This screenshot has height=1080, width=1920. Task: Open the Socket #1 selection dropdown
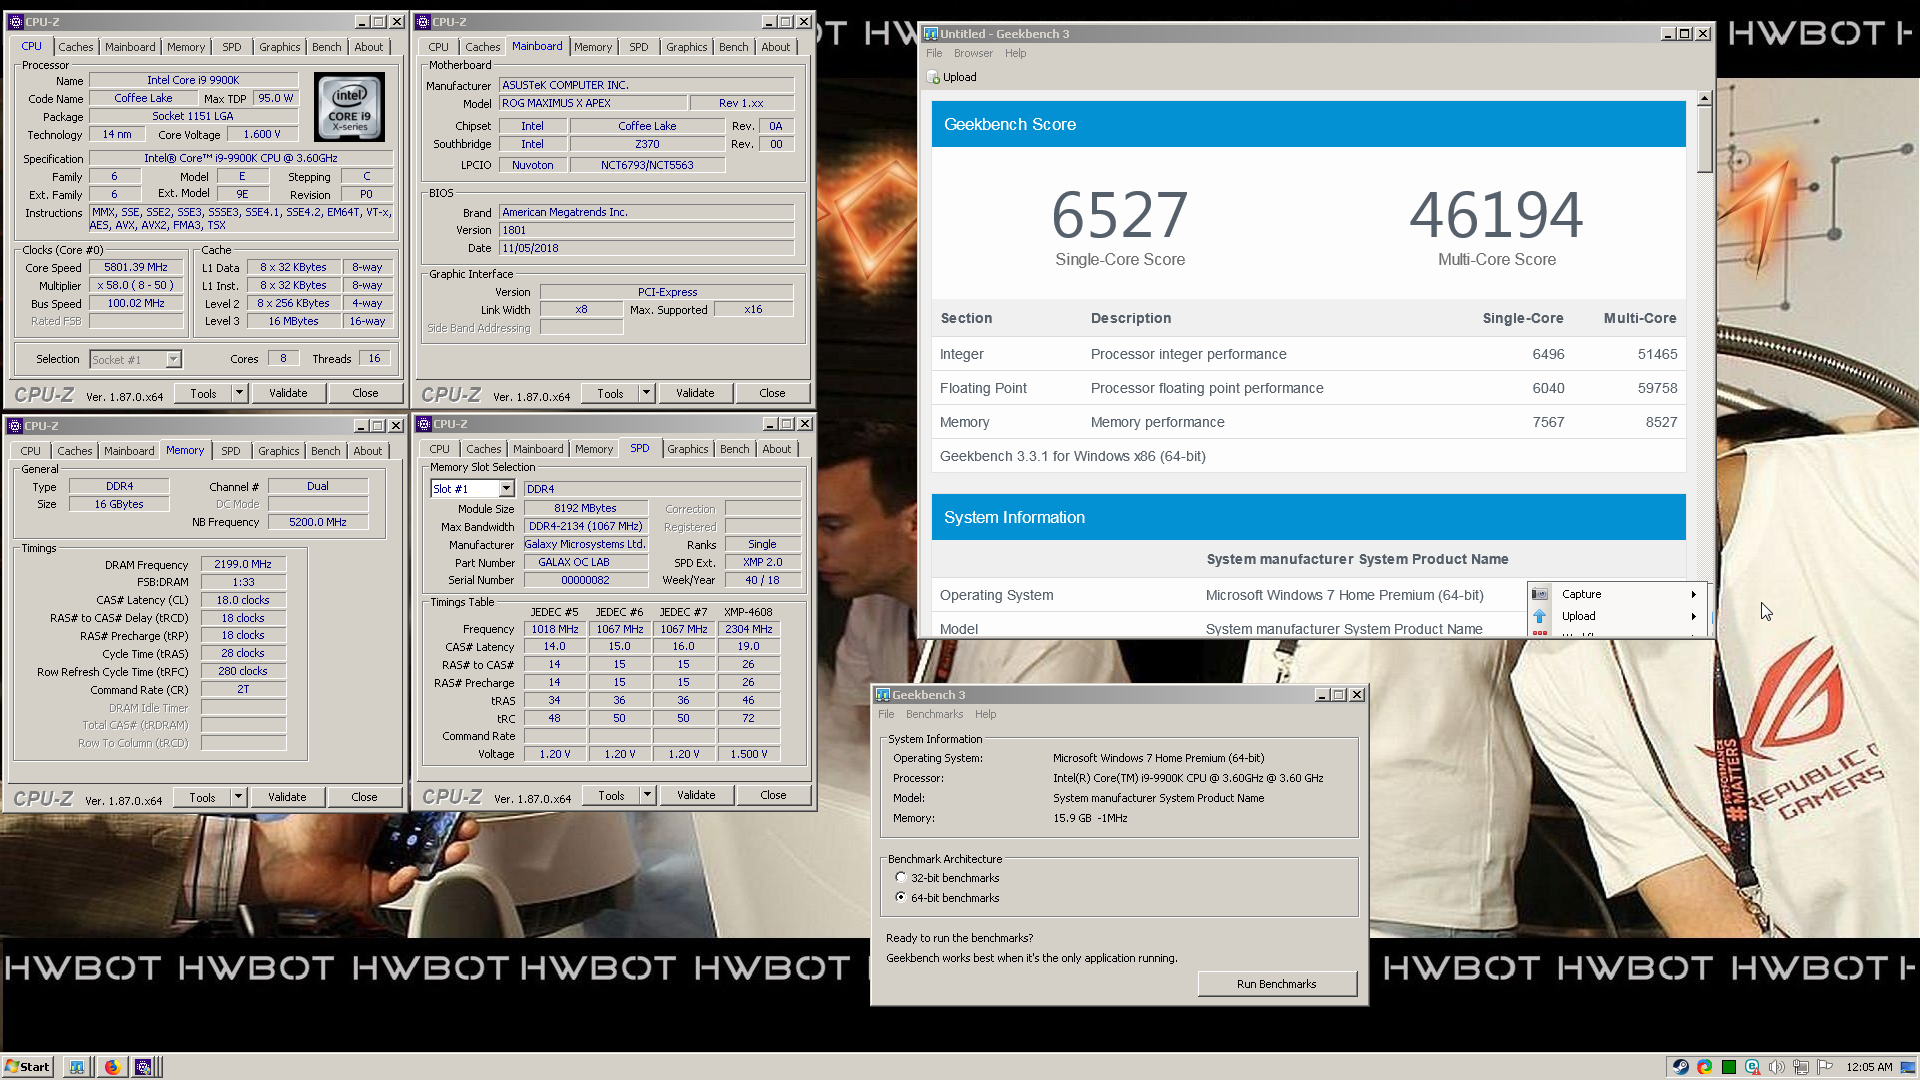pyautogui.click(x=173, y=360)
